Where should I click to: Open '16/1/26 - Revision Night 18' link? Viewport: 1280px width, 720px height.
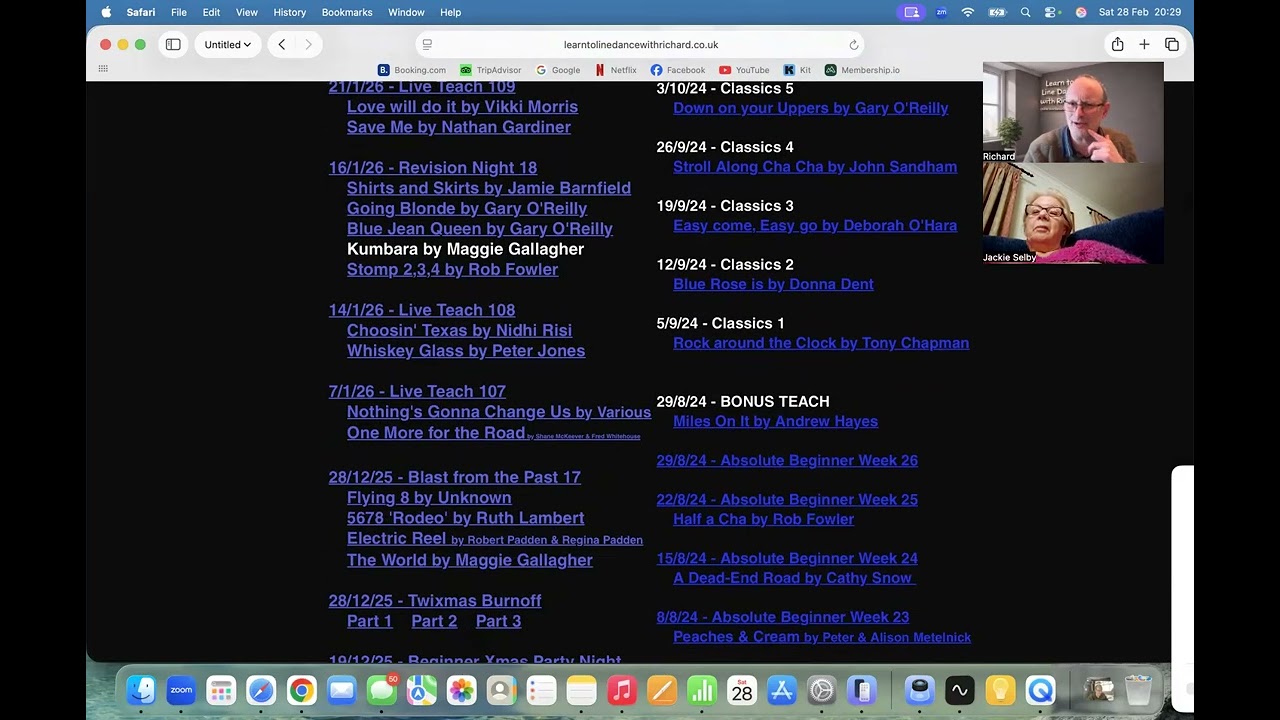[x=433, y=168]
